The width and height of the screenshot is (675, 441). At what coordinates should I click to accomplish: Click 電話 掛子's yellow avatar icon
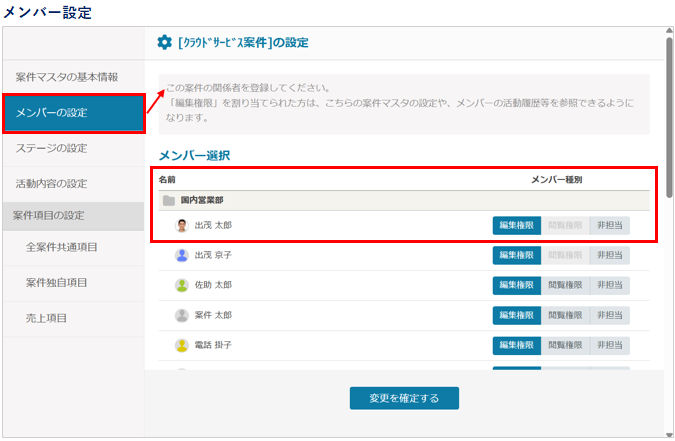(182, 345)
